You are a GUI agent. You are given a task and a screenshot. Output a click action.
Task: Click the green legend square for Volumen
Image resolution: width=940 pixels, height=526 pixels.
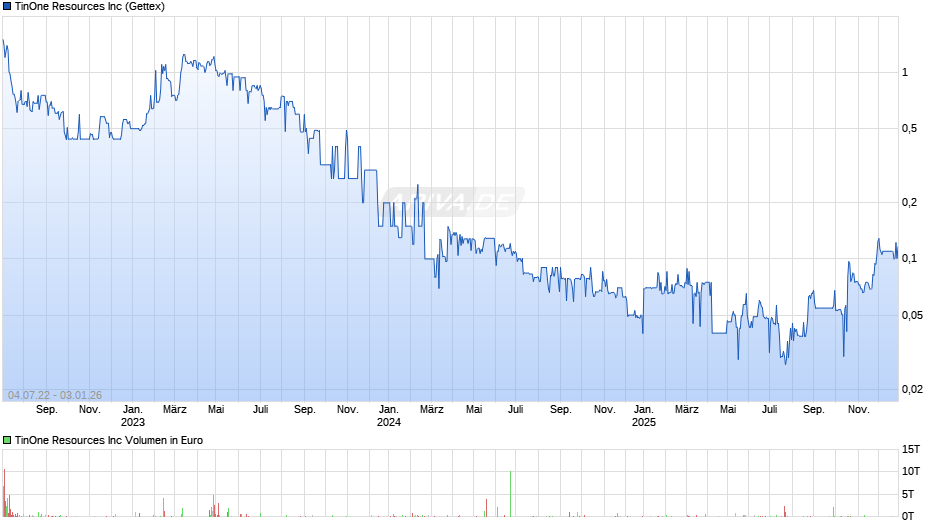coord(7,440)
